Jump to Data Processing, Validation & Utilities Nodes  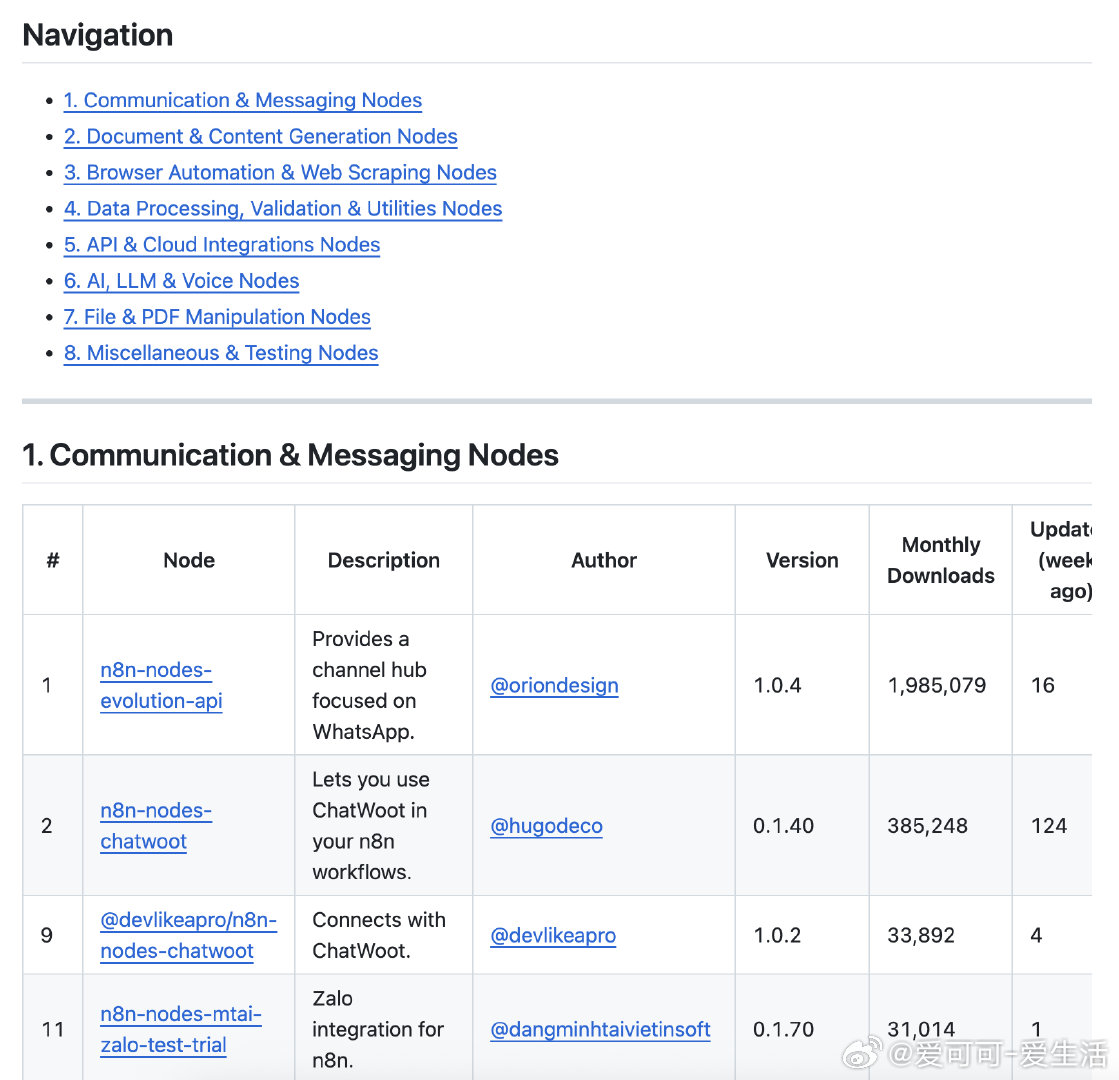(283, 208)
